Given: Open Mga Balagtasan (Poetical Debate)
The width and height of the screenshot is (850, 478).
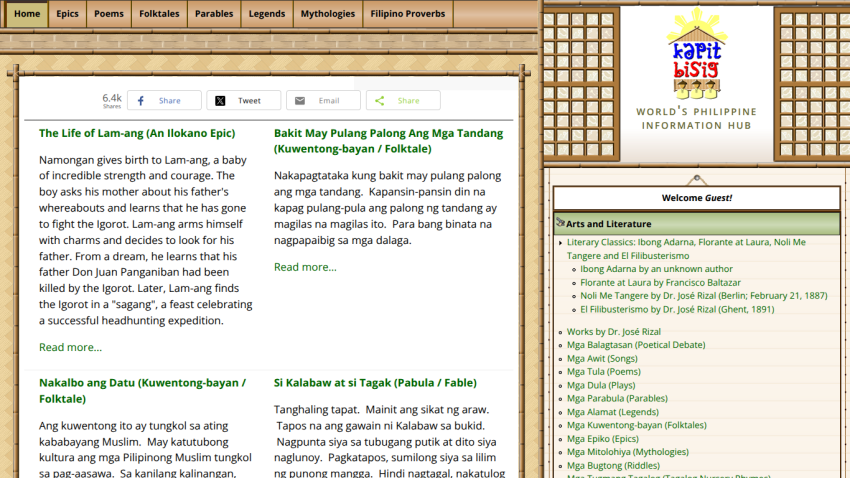Looking at the screenshot, I should tap(636, 345).
